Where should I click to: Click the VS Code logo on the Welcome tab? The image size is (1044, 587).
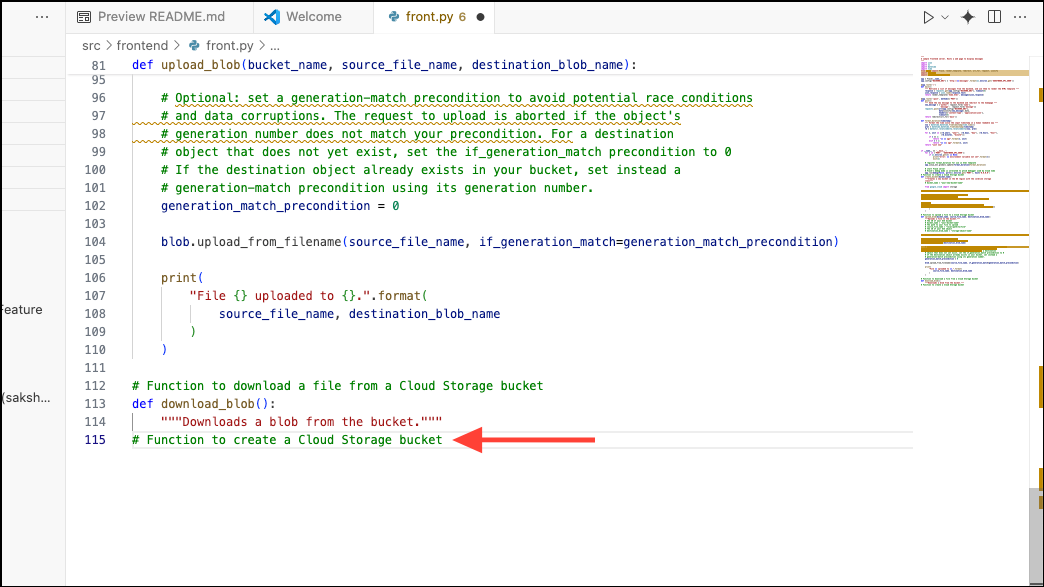point(271,16)
